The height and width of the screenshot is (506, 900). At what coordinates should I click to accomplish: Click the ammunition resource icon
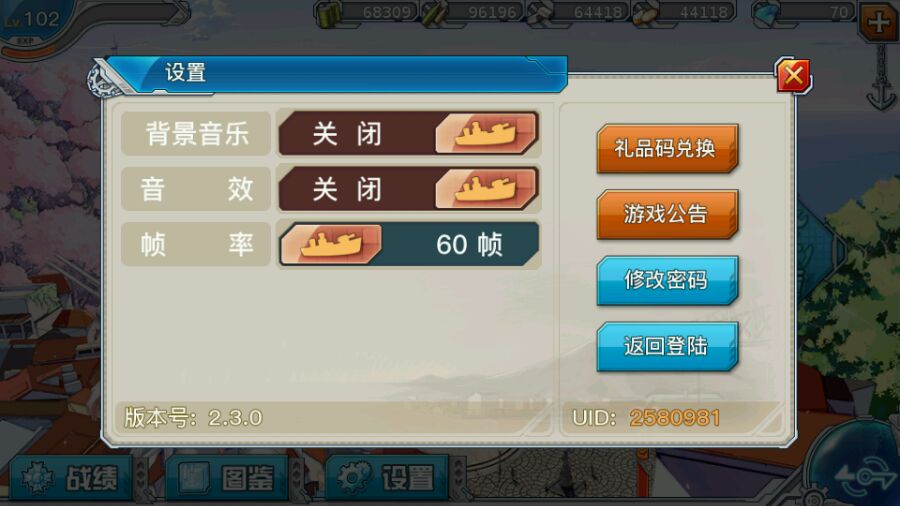(x=434, y=13)
